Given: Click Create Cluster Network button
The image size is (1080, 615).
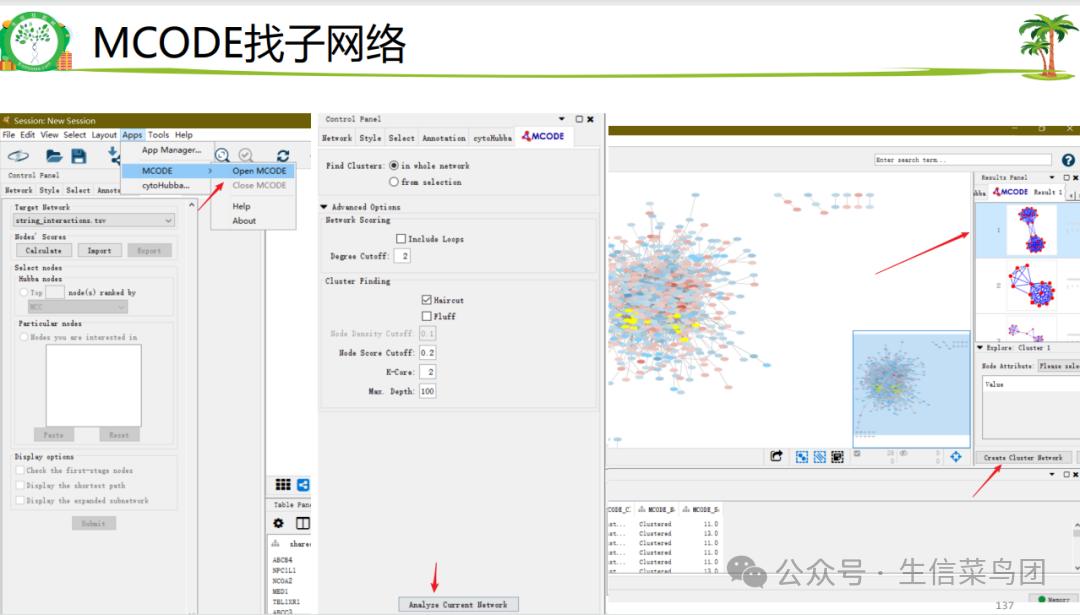Looking at the screenshot, I should coord(1023,457).
